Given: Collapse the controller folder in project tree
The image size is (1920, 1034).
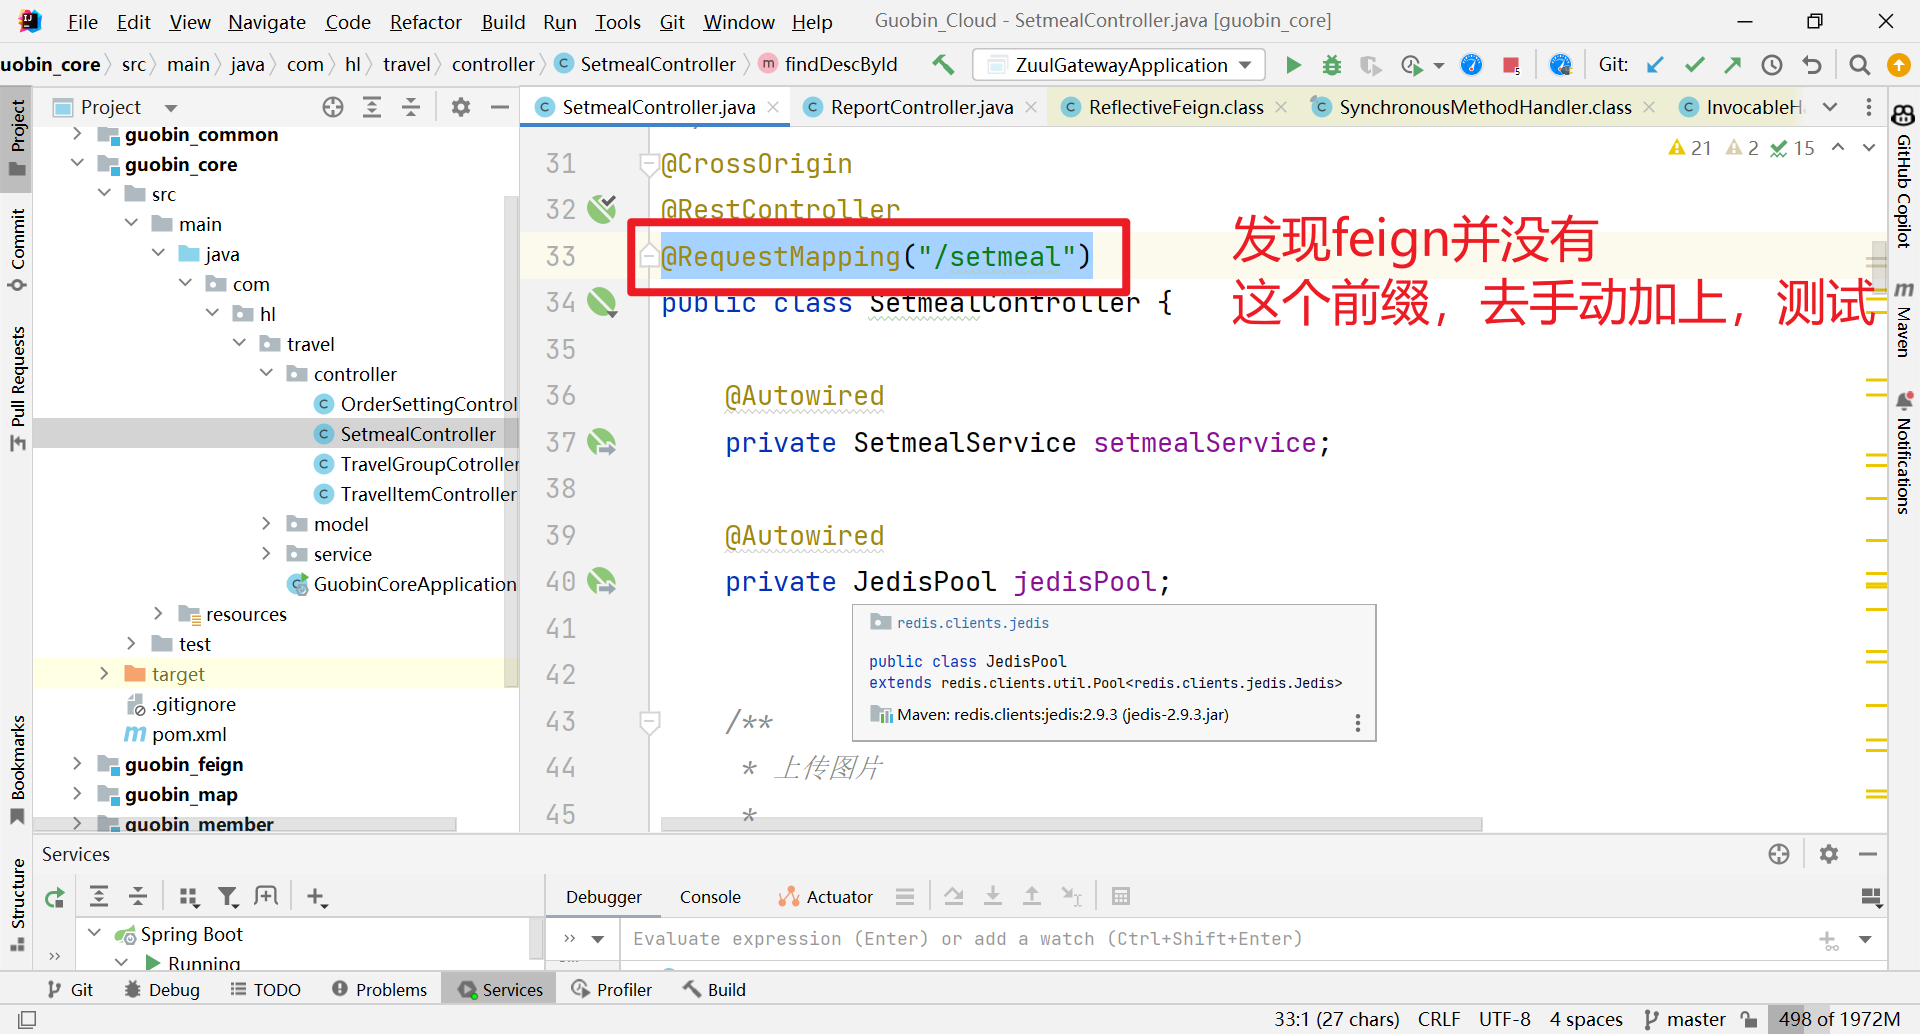Looking at the screenshot, I should 266,374.
